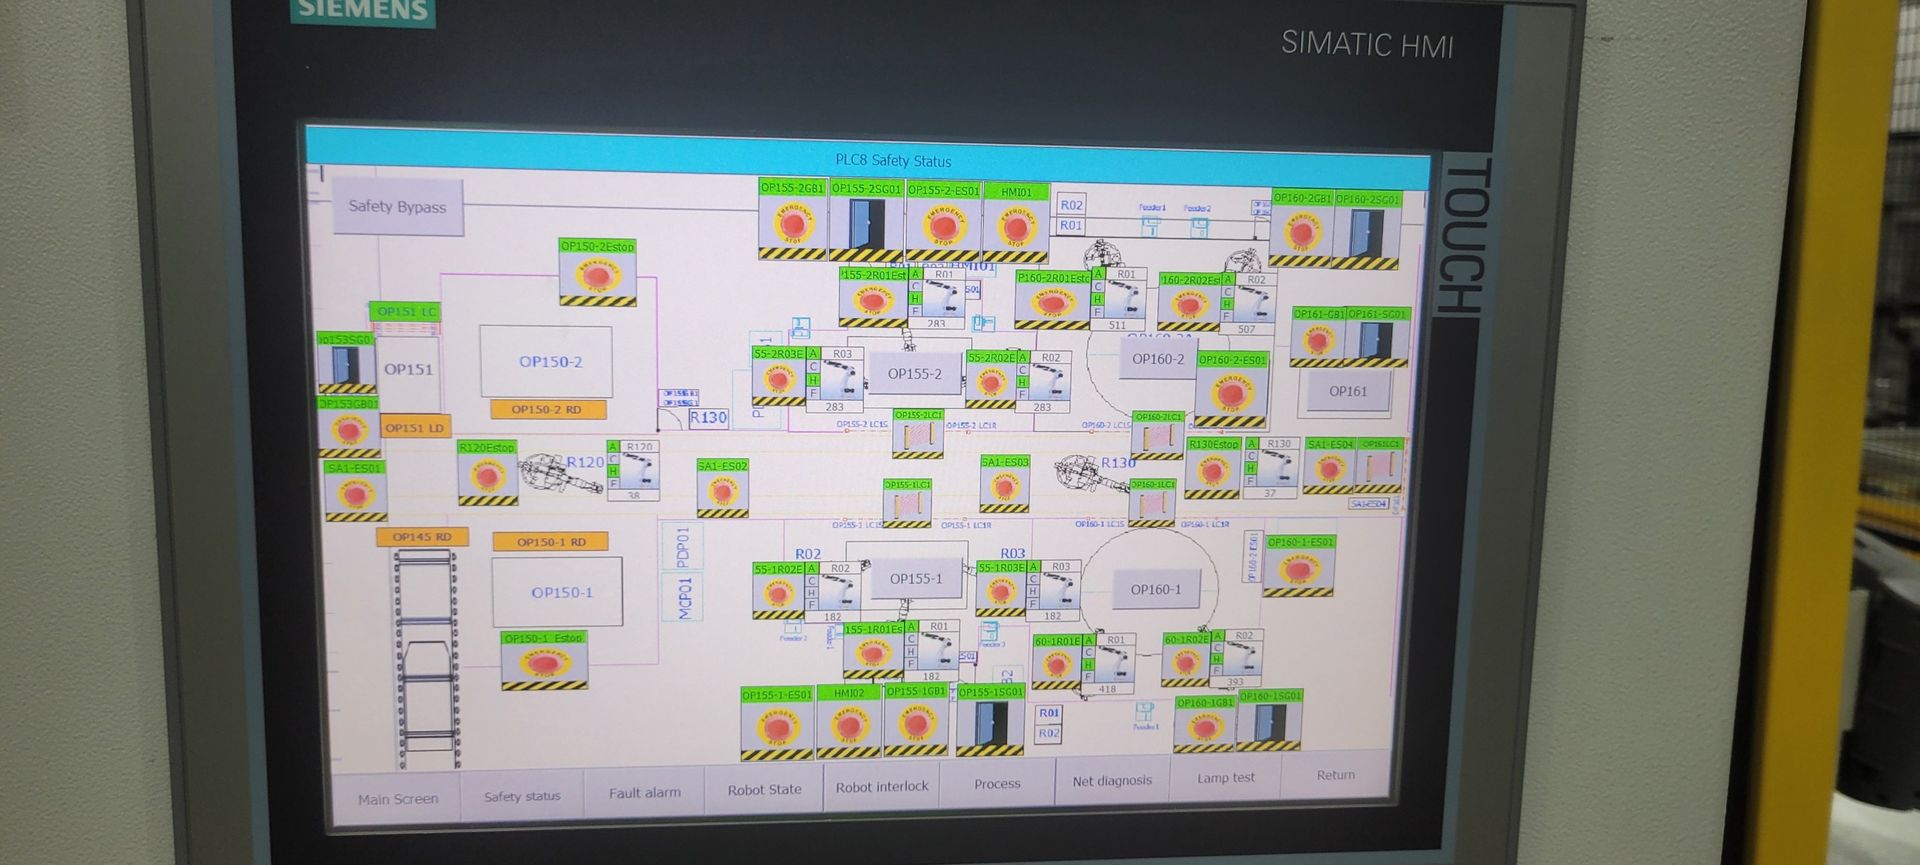The width and height of the screenshot is (1920, 865).
Task: Select the SA1-ES02 emergency stop icon
Action: 722,494
